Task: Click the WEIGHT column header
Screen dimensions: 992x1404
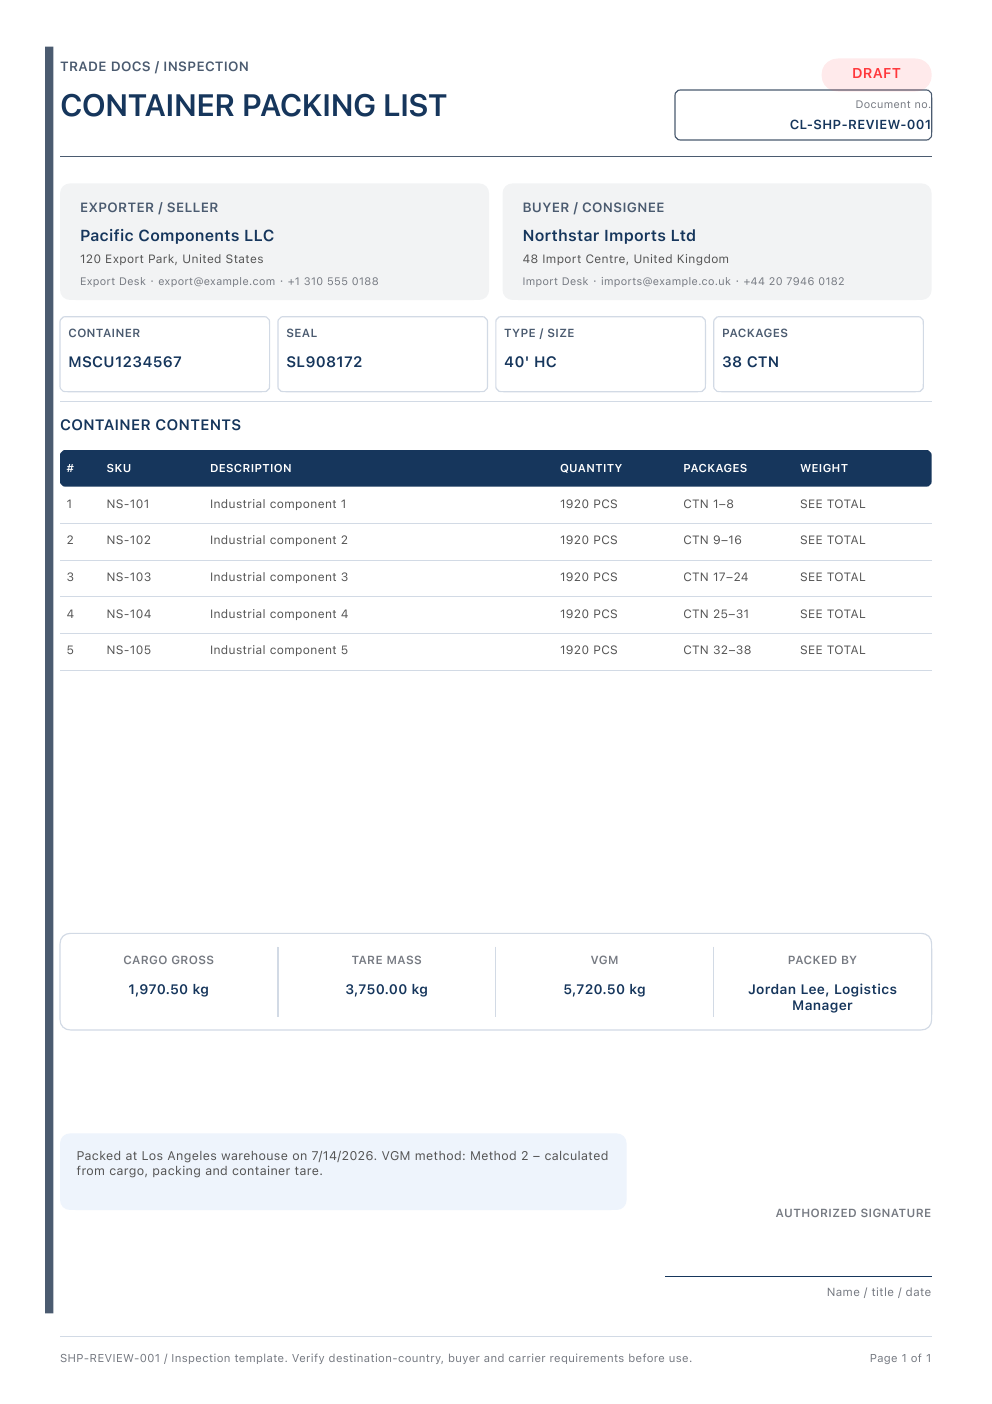Action: [x=824, y=468]
